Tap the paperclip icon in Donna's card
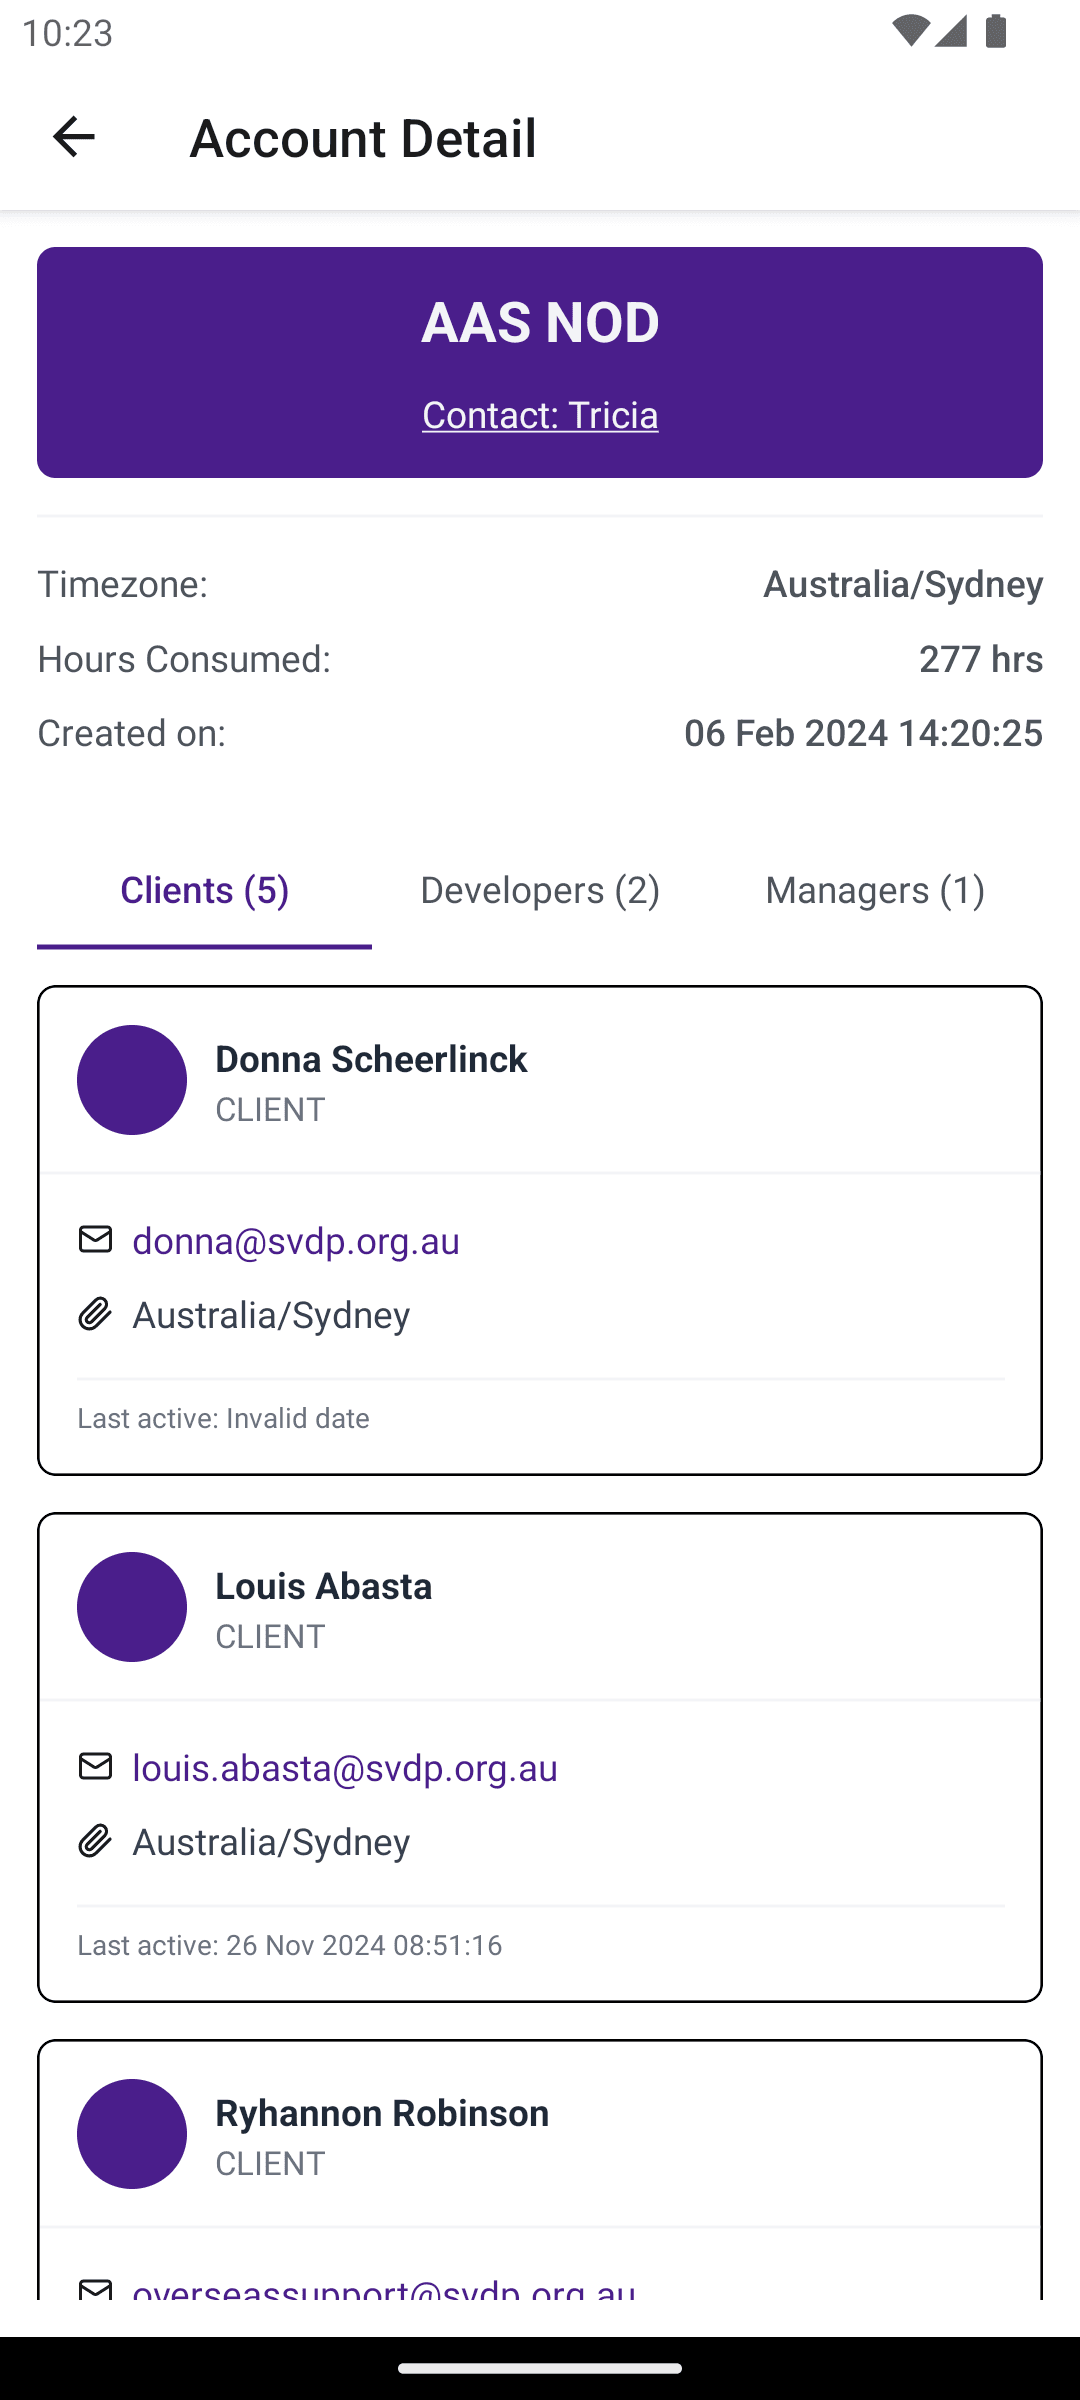 coord(95,1314)
